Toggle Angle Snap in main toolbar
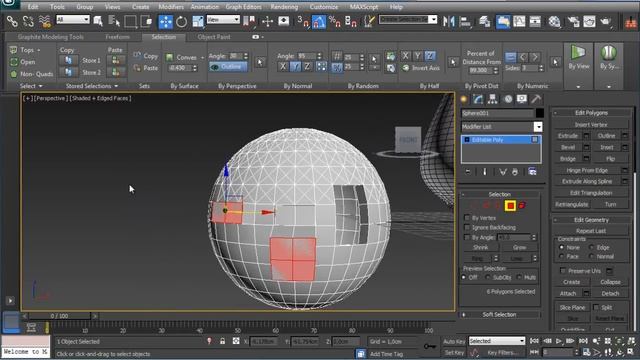 (x=319, y=21)
